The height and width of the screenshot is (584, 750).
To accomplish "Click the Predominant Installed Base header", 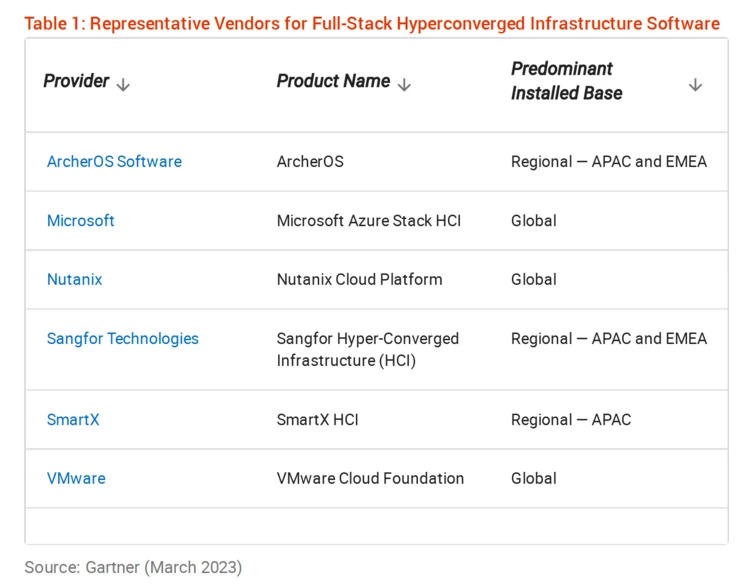I will [566, 81].
